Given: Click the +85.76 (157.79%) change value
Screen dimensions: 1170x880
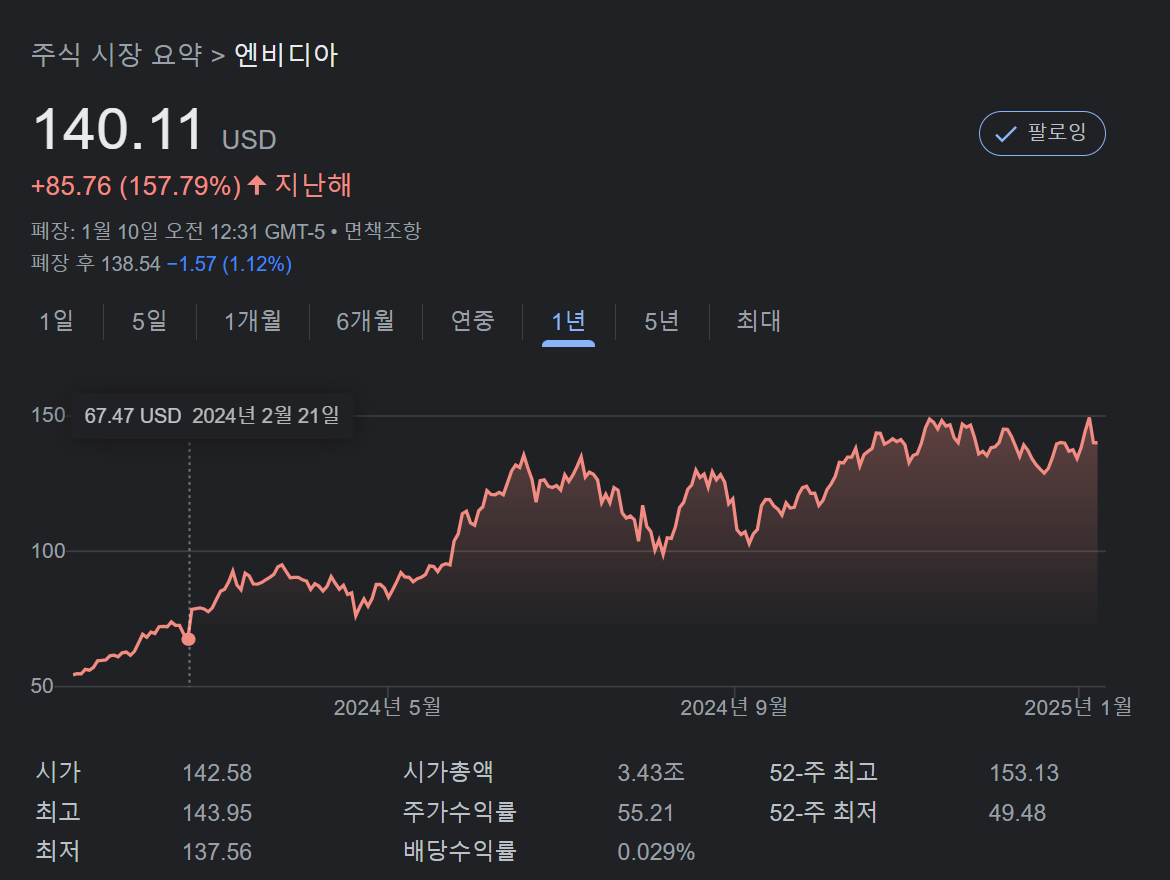Looking at the screenshot, I should [136, 186].
